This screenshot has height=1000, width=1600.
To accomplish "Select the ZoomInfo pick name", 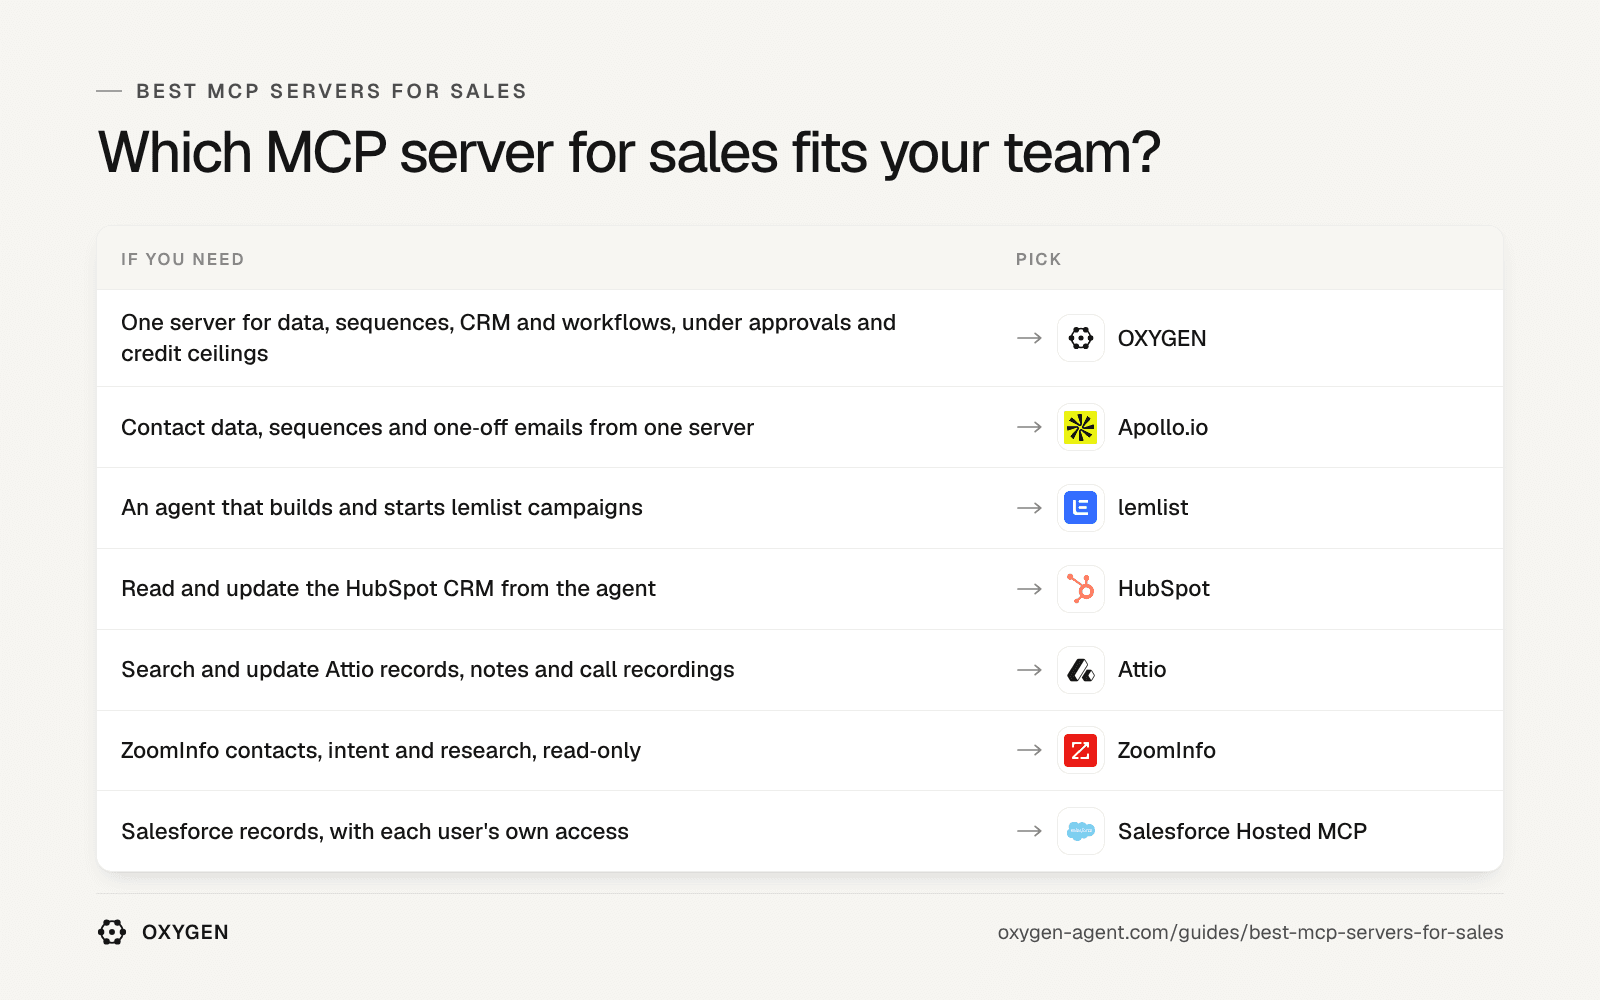I will coord(1167,750).
